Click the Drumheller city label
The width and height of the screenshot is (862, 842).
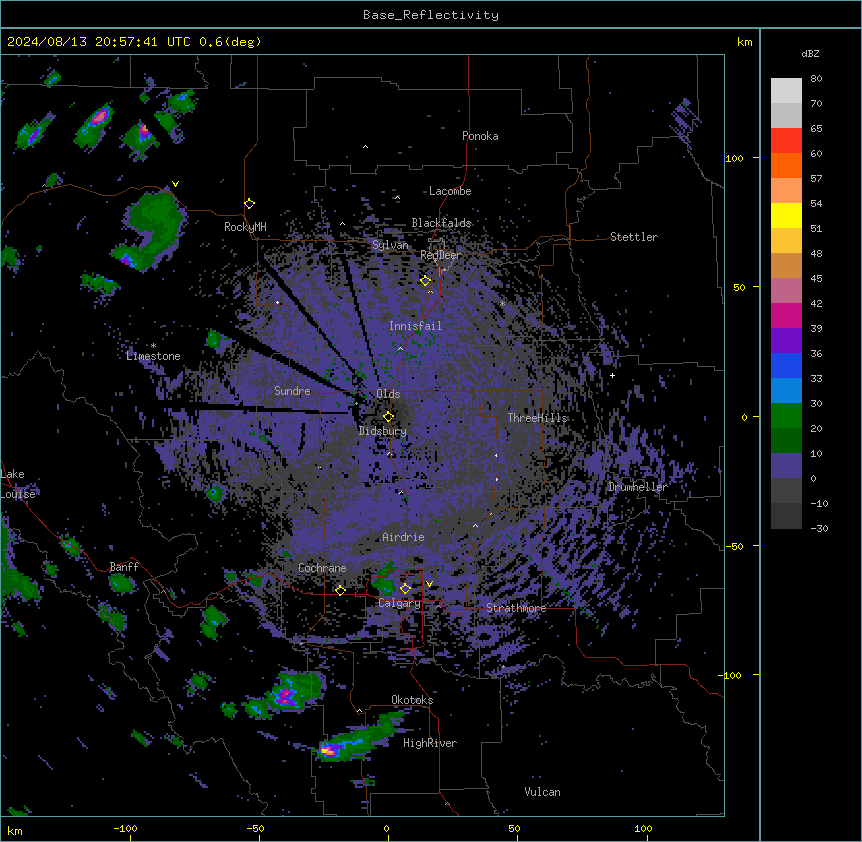[638, 487]
